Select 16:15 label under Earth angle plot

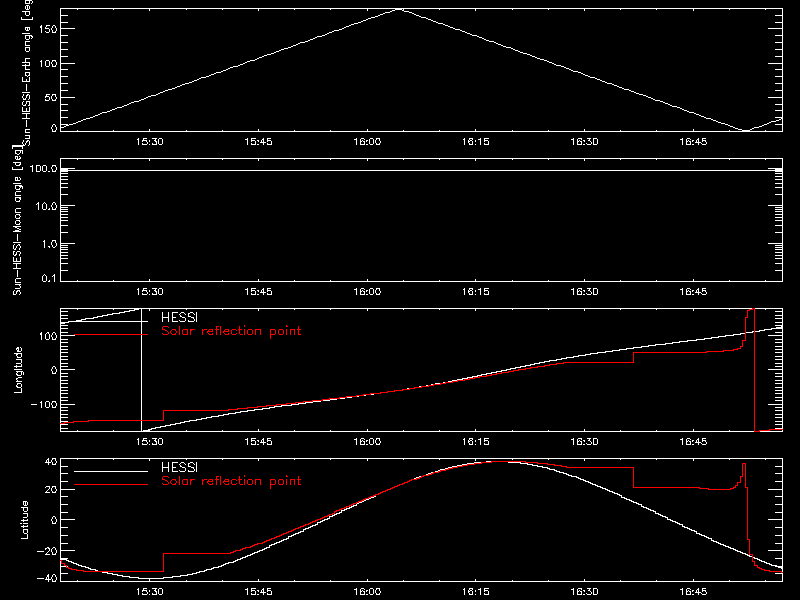[x=476, y=142]
